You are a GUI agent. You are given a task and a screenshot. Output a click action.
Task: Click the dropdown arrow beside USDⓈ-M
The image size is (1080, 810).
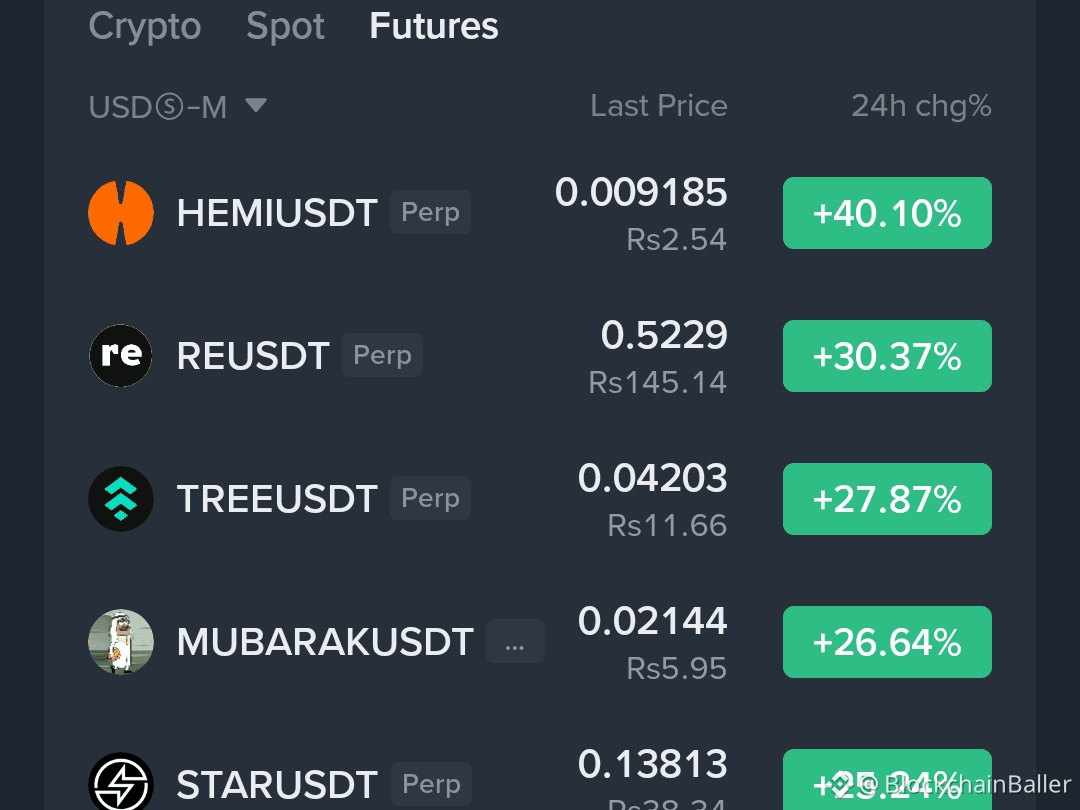coord(256,105)
